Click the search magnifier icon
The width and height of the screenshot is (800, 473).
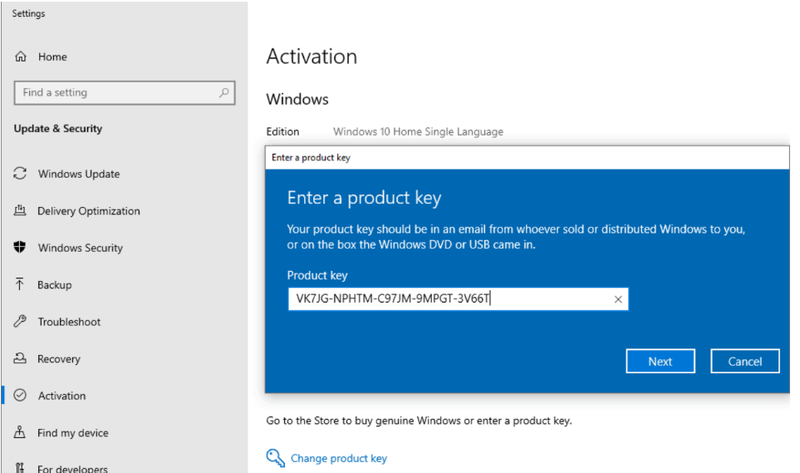coord(224,92)
